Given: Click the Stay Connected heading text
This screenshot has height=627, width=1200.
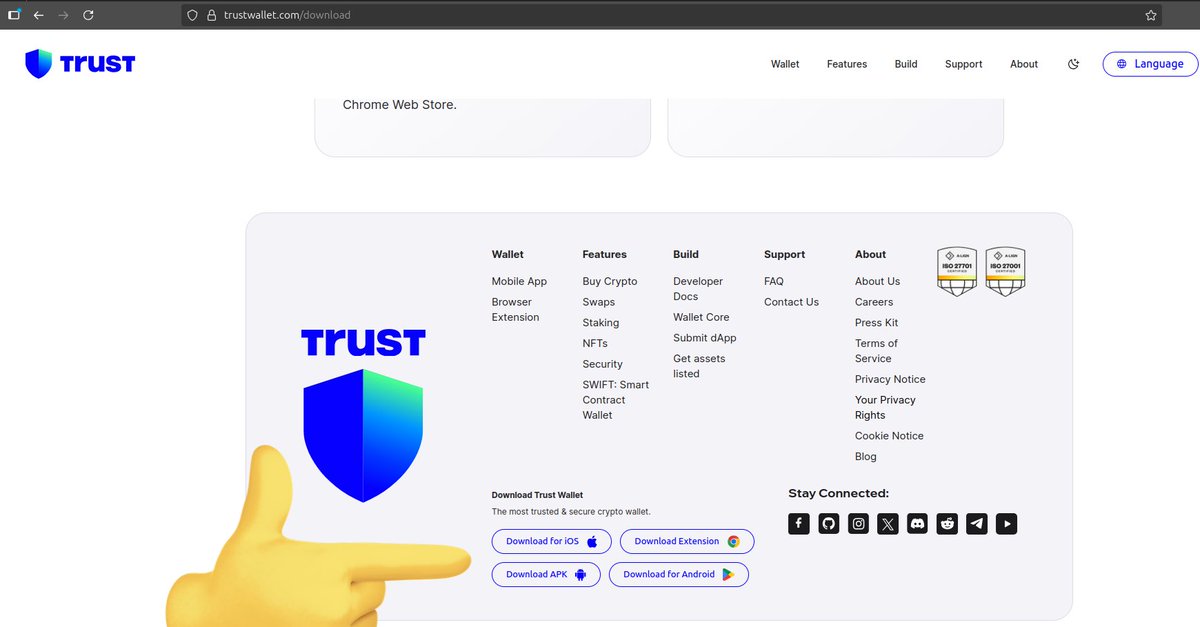Looking at the screenshot, I should [x=838, y=493].
